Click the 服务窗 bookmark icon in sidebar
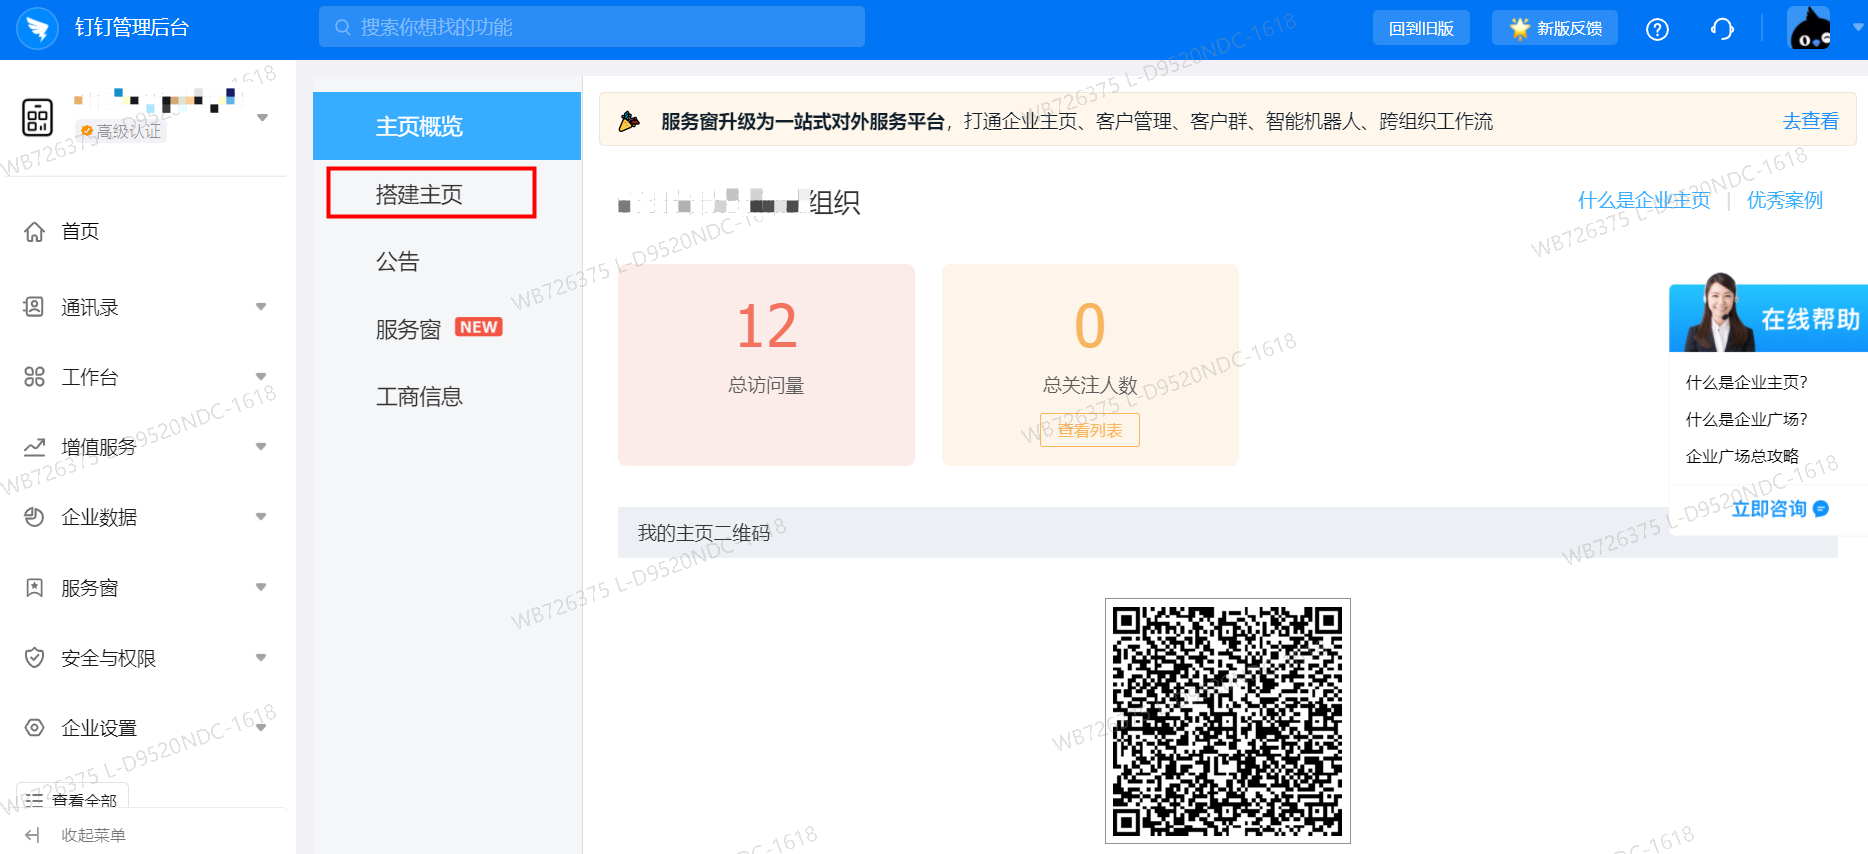1868x854 pixels. click(34, 588)
